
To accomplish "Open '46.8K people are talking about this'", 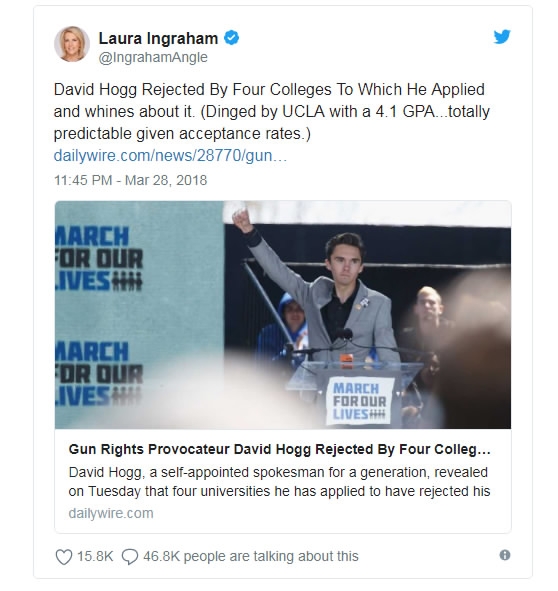I will 251,556.
